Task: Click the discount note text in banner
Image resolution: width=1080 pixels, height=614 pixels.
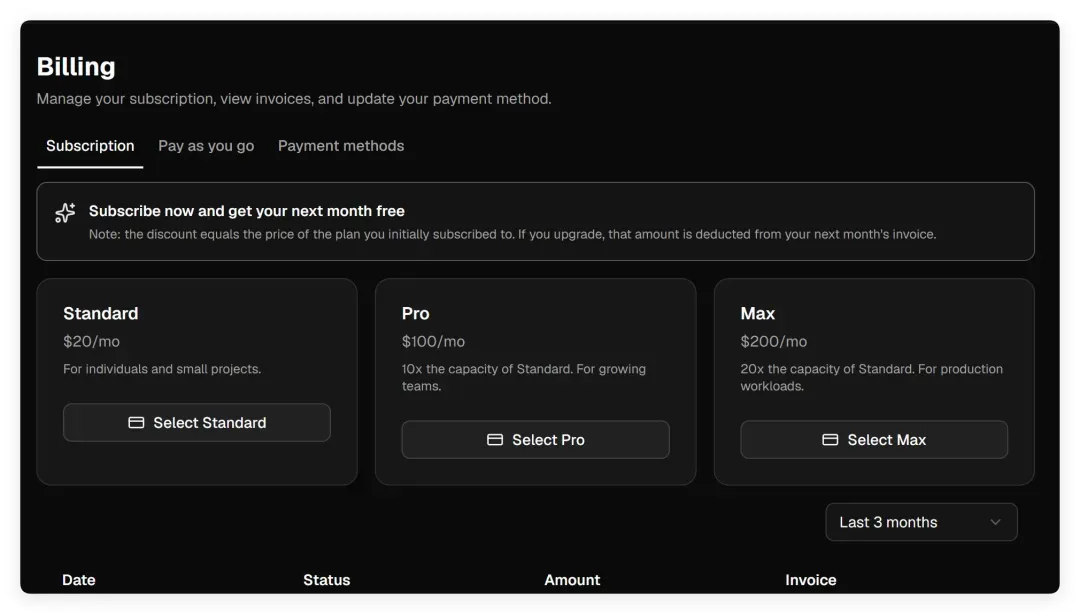Action: [512, 234]
